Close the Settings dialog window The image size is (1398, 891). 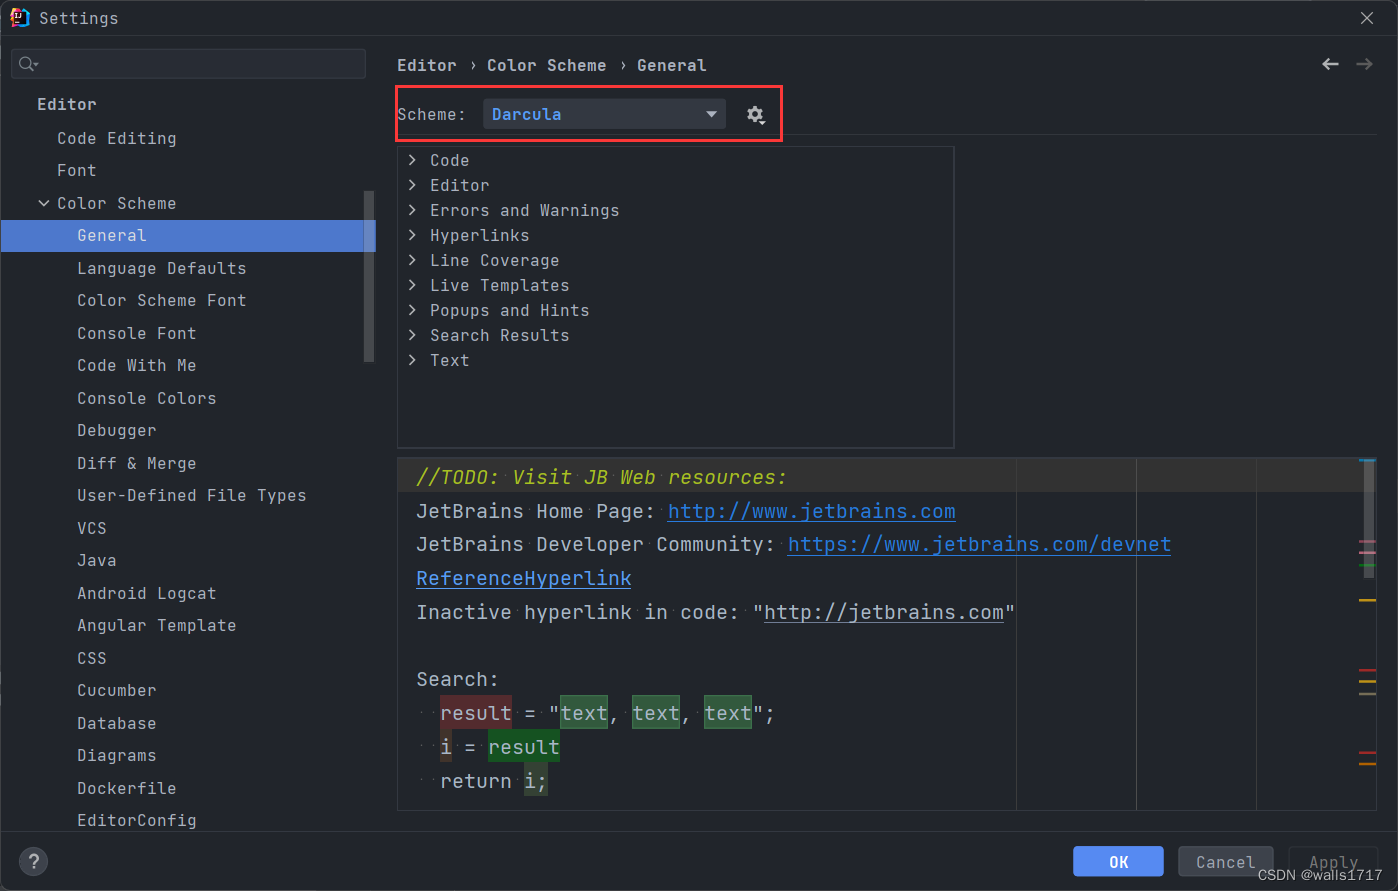1367,18
